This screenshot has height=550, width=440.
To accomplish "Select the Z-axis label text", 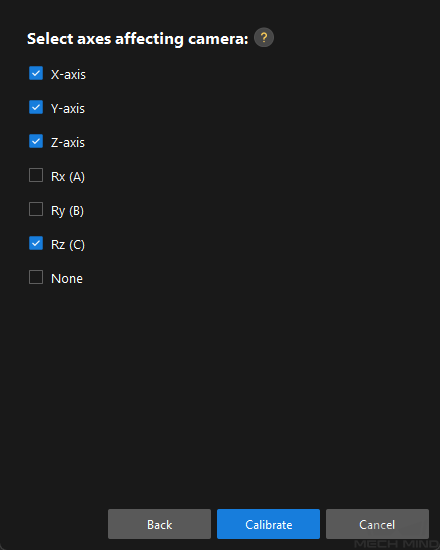I will [x=68, y=142].
